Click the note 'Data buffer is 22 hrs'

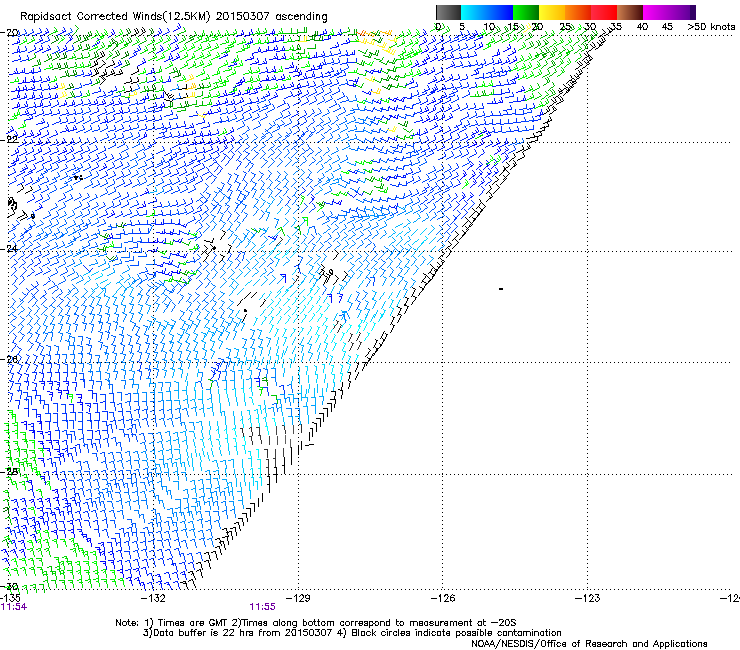pyautogui.click(x=203, y=633)
